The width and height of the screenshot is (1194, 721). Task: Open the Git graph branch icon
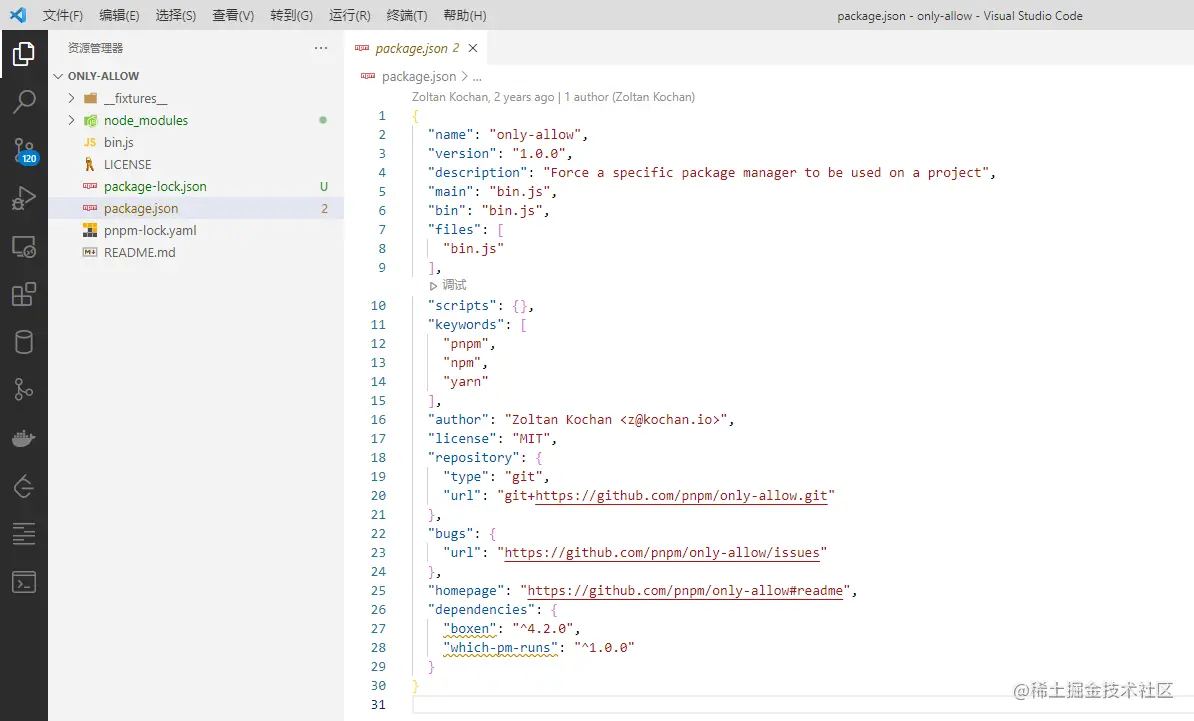pyautogui.click(x=24, y=390)
